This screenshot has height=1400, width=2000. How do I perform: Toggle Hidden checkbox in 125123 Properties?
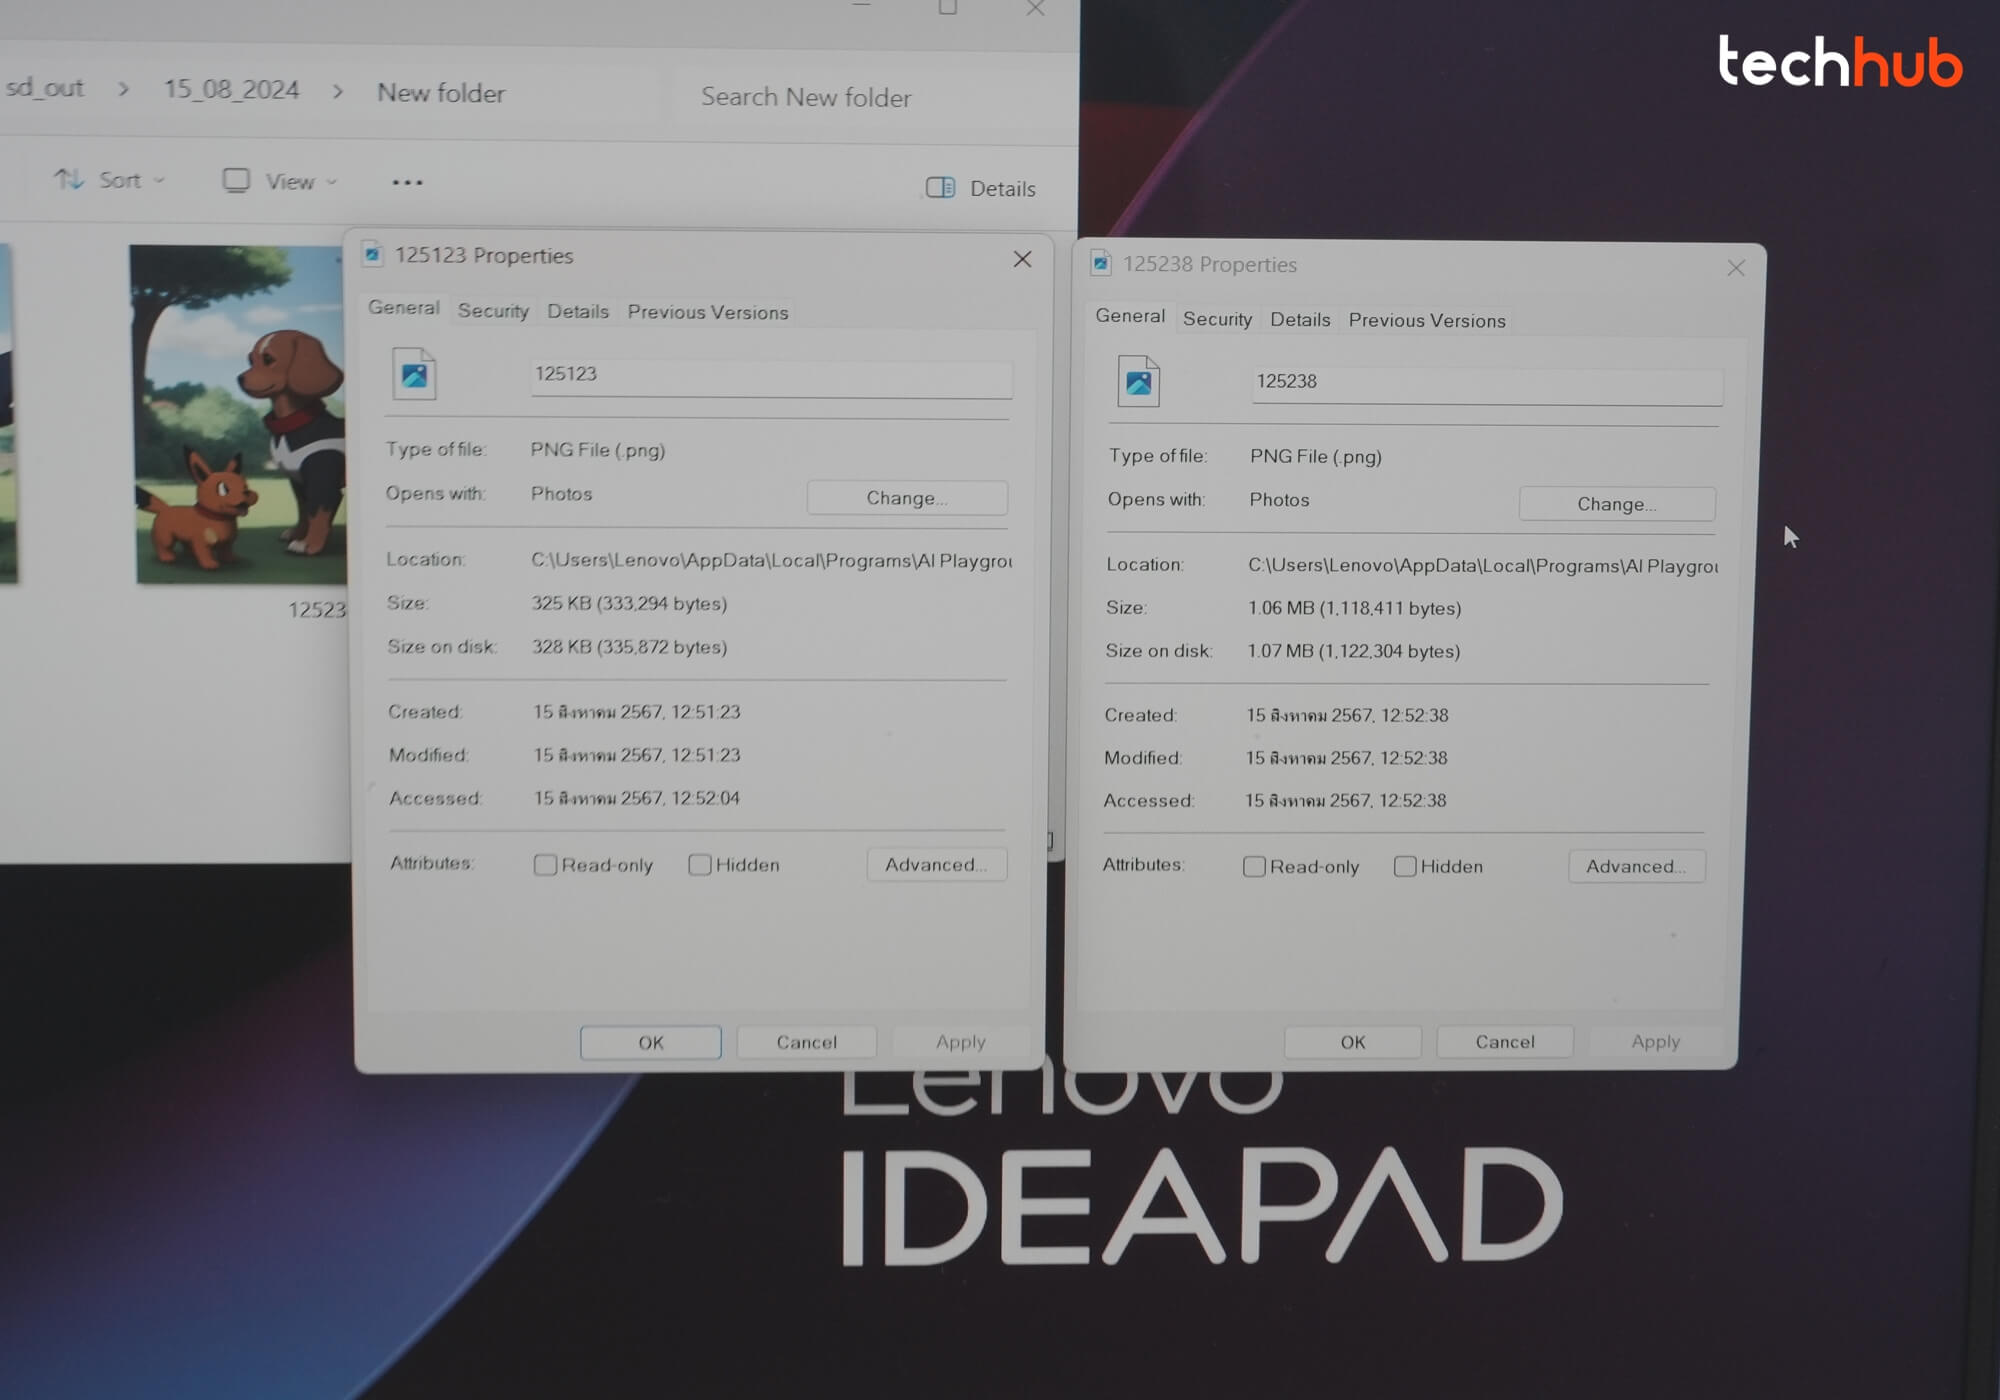tap(700, 865)
